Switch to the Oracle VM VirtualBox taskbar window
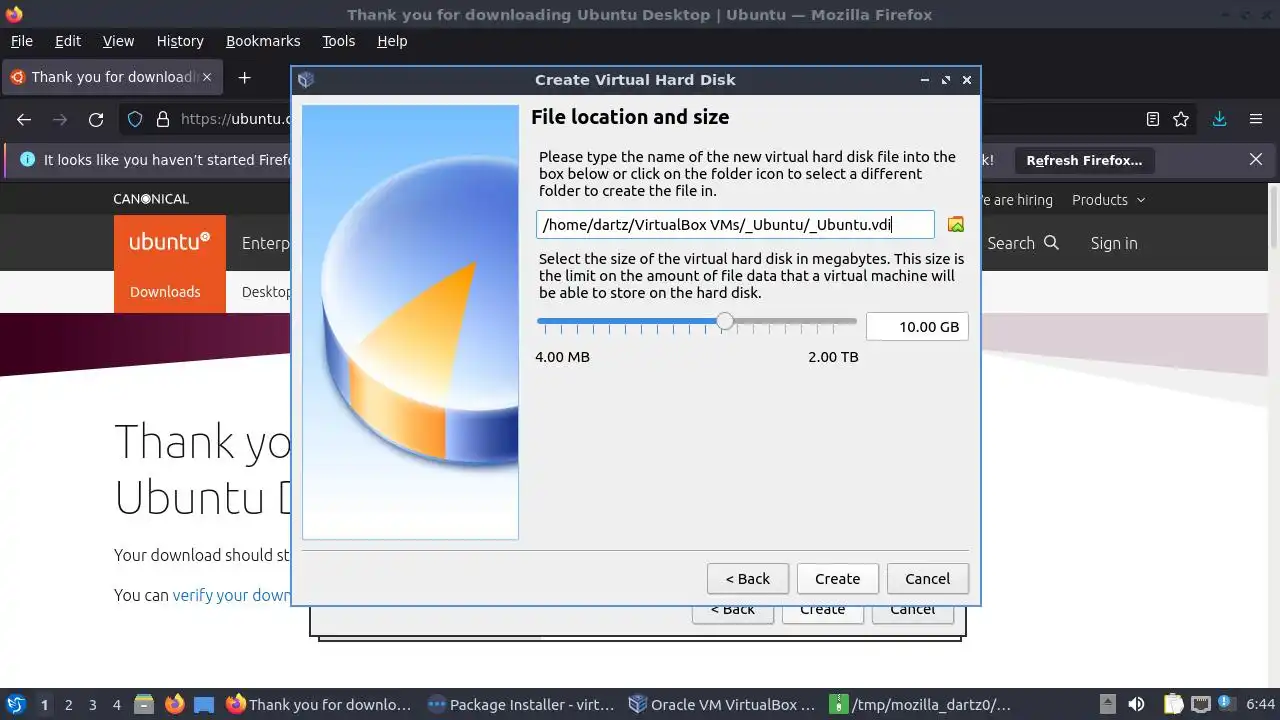The image size is (1280, 720). (x=722, y=704)
